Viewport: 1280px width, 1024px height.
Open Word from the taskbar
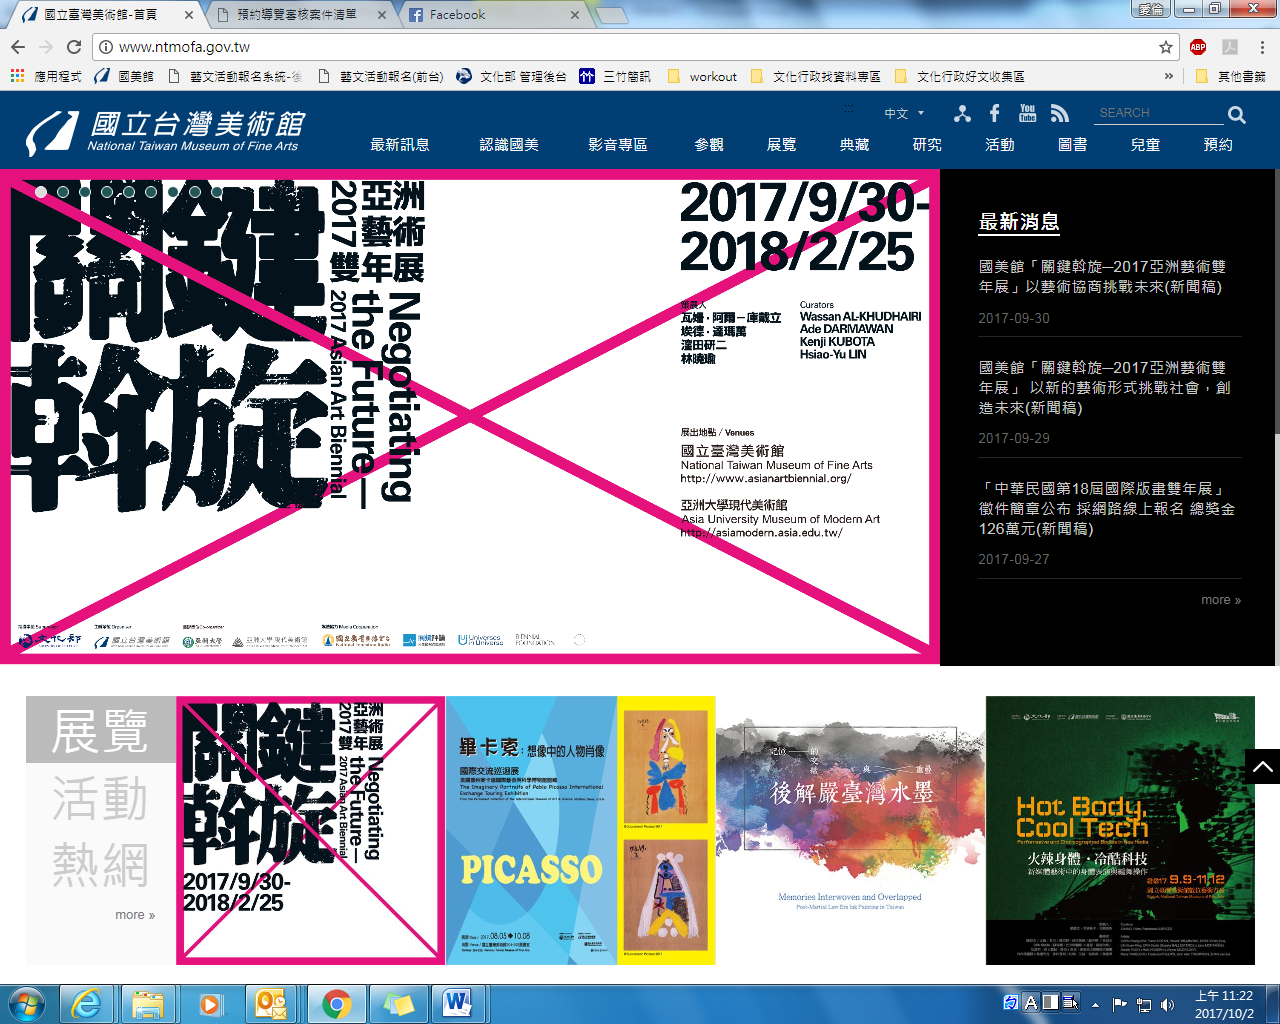tap(457, 1003)
